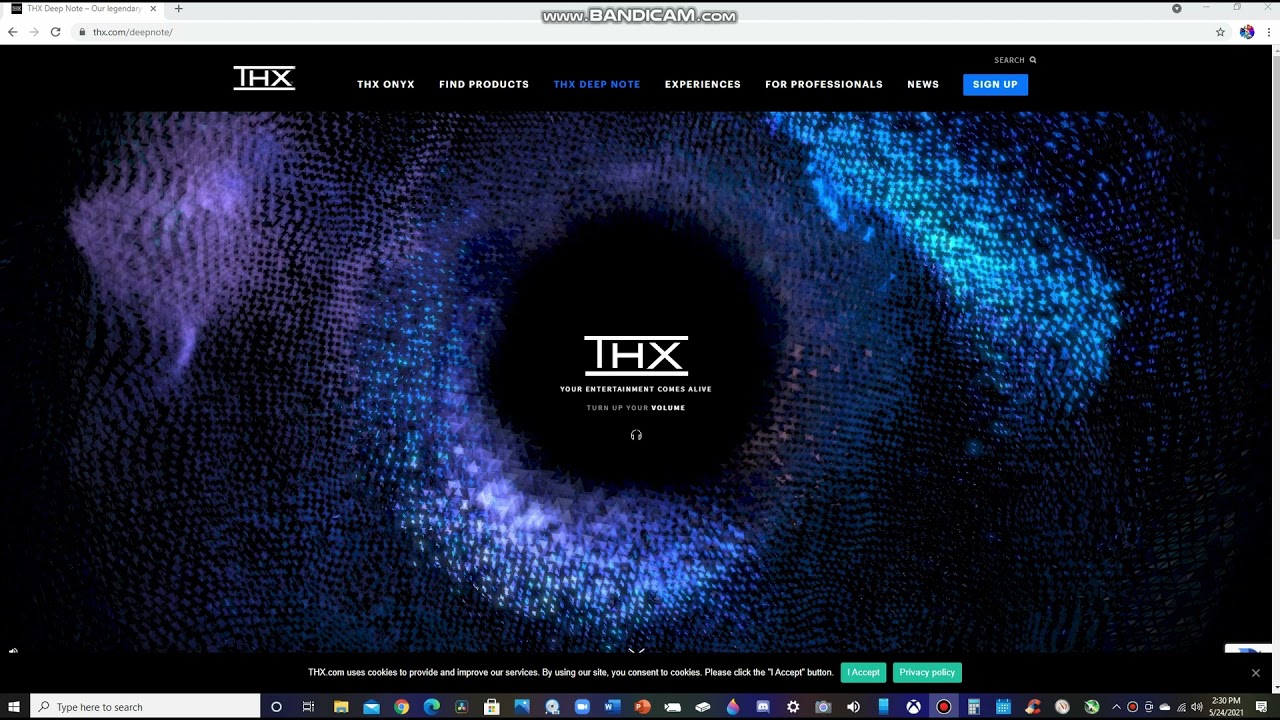Open site Search in header
The image size is (1280, 720).
click(x=1015, y=60)
